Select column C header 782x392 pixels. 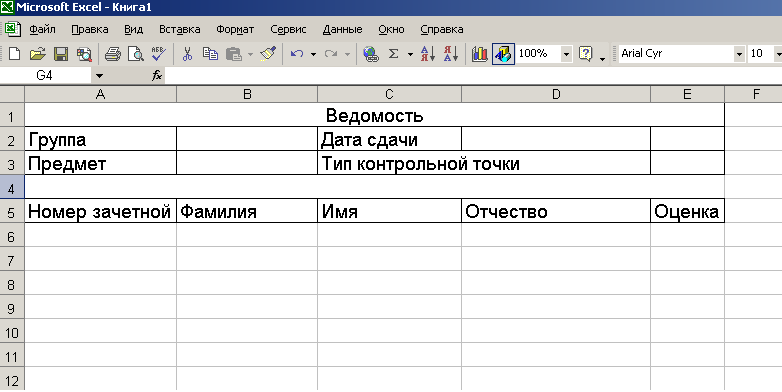click(x=390, y=94)
